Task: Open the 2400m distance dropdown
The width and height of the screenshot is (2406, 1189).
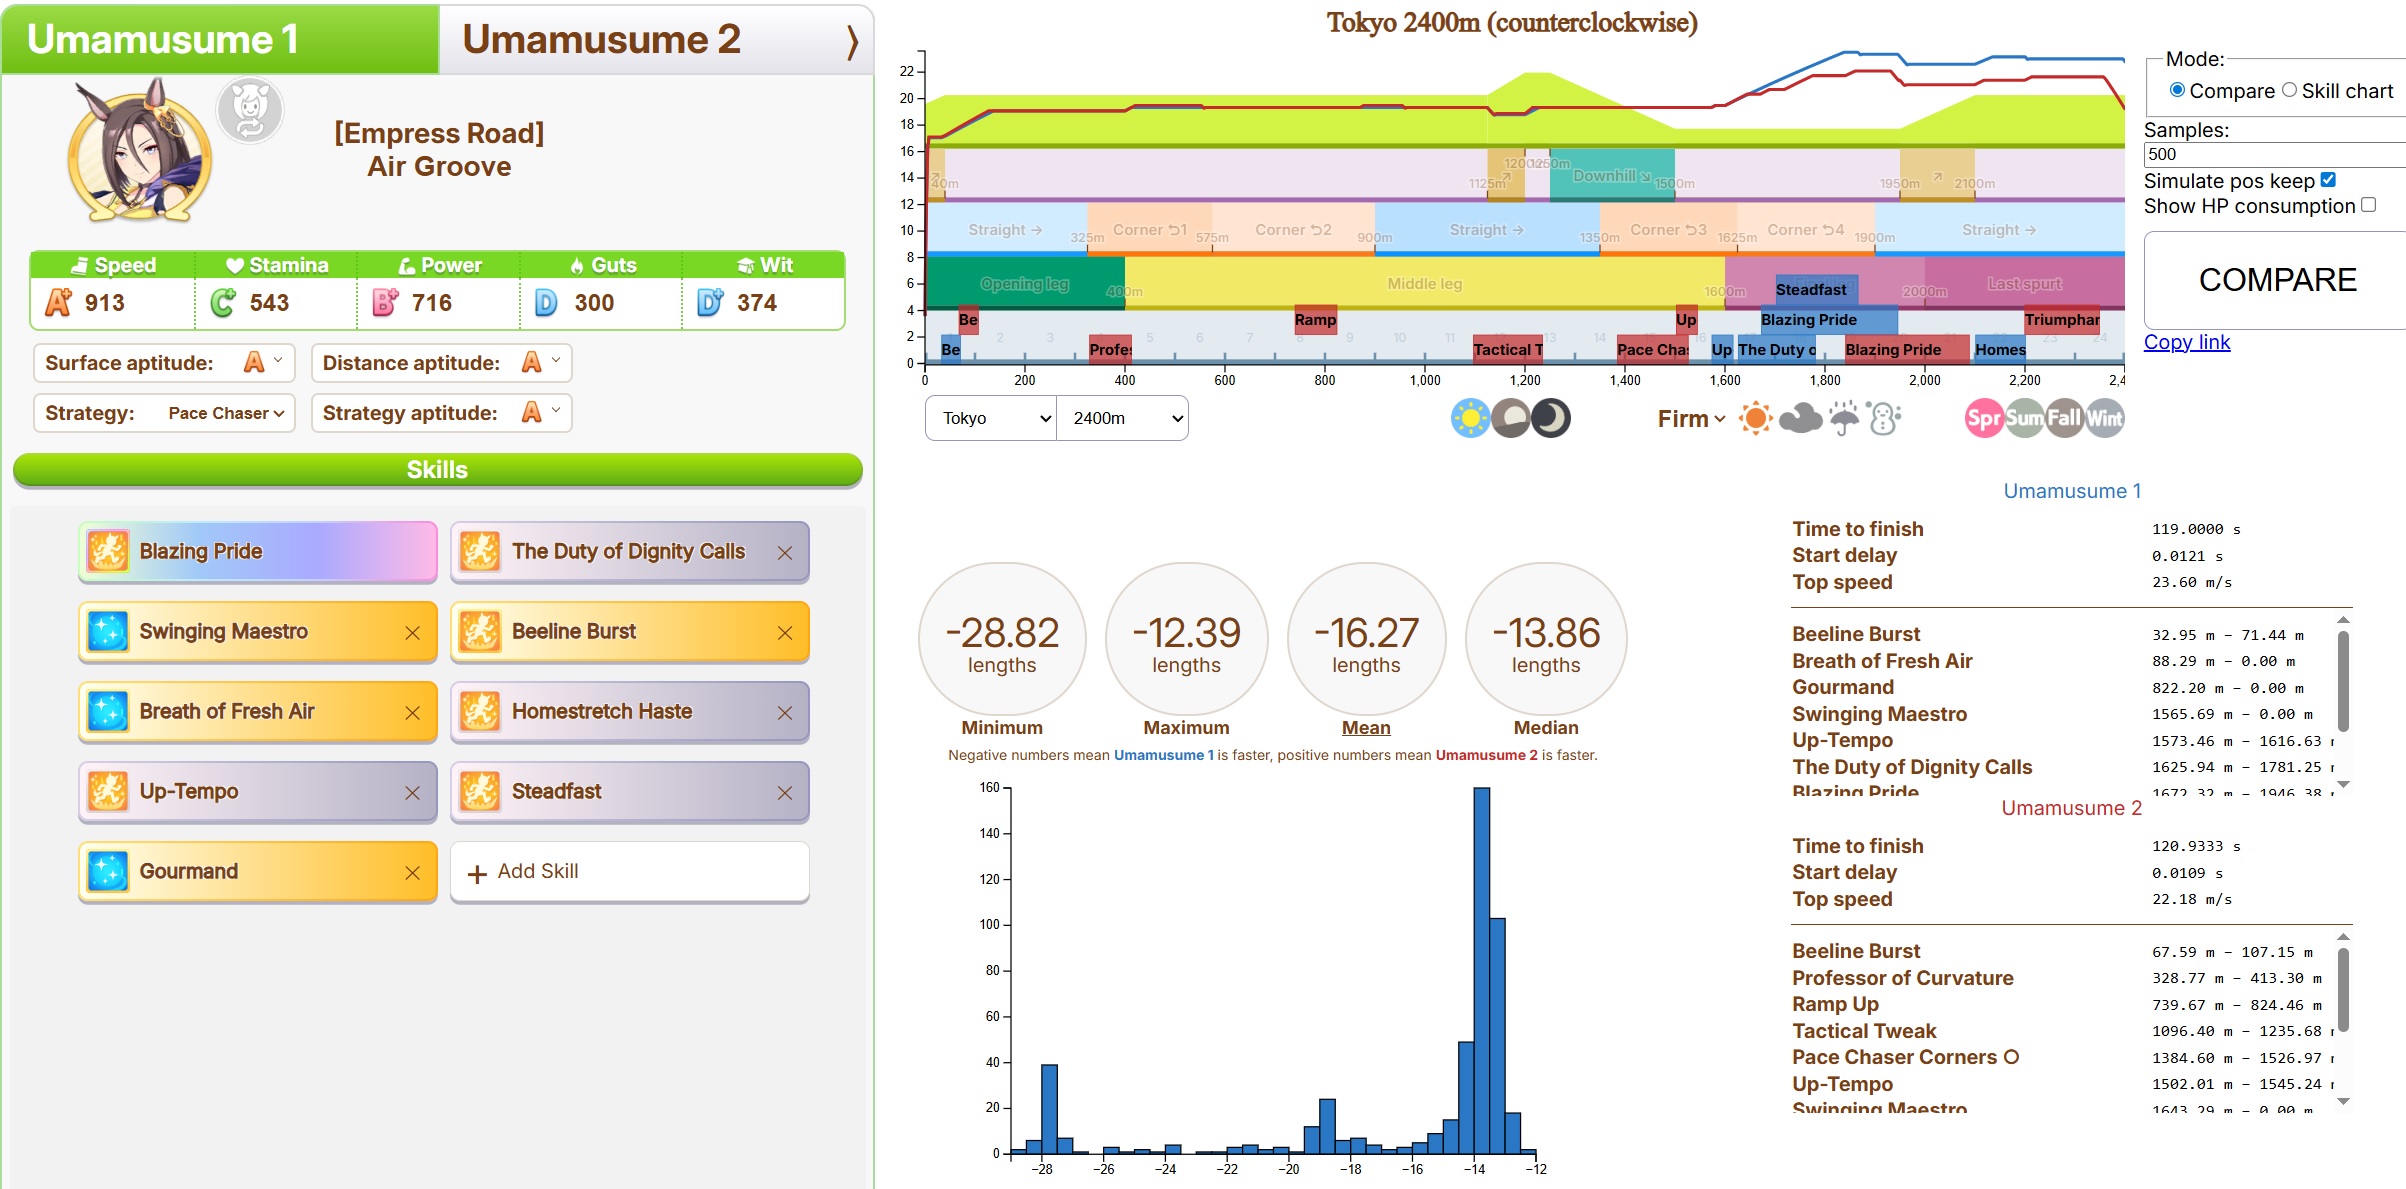Action: (x=1122, y=418)
